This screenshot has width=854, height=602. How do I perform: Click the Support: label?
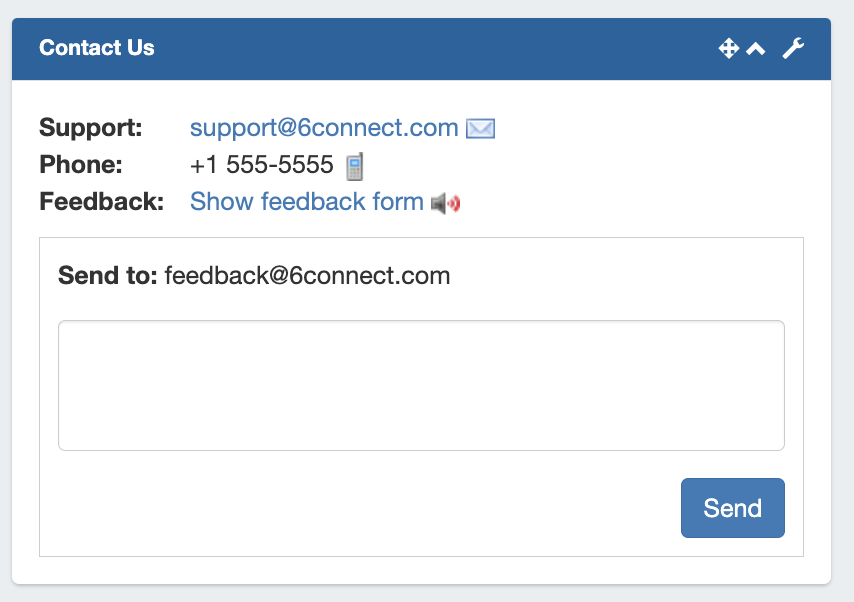point(91,128)
